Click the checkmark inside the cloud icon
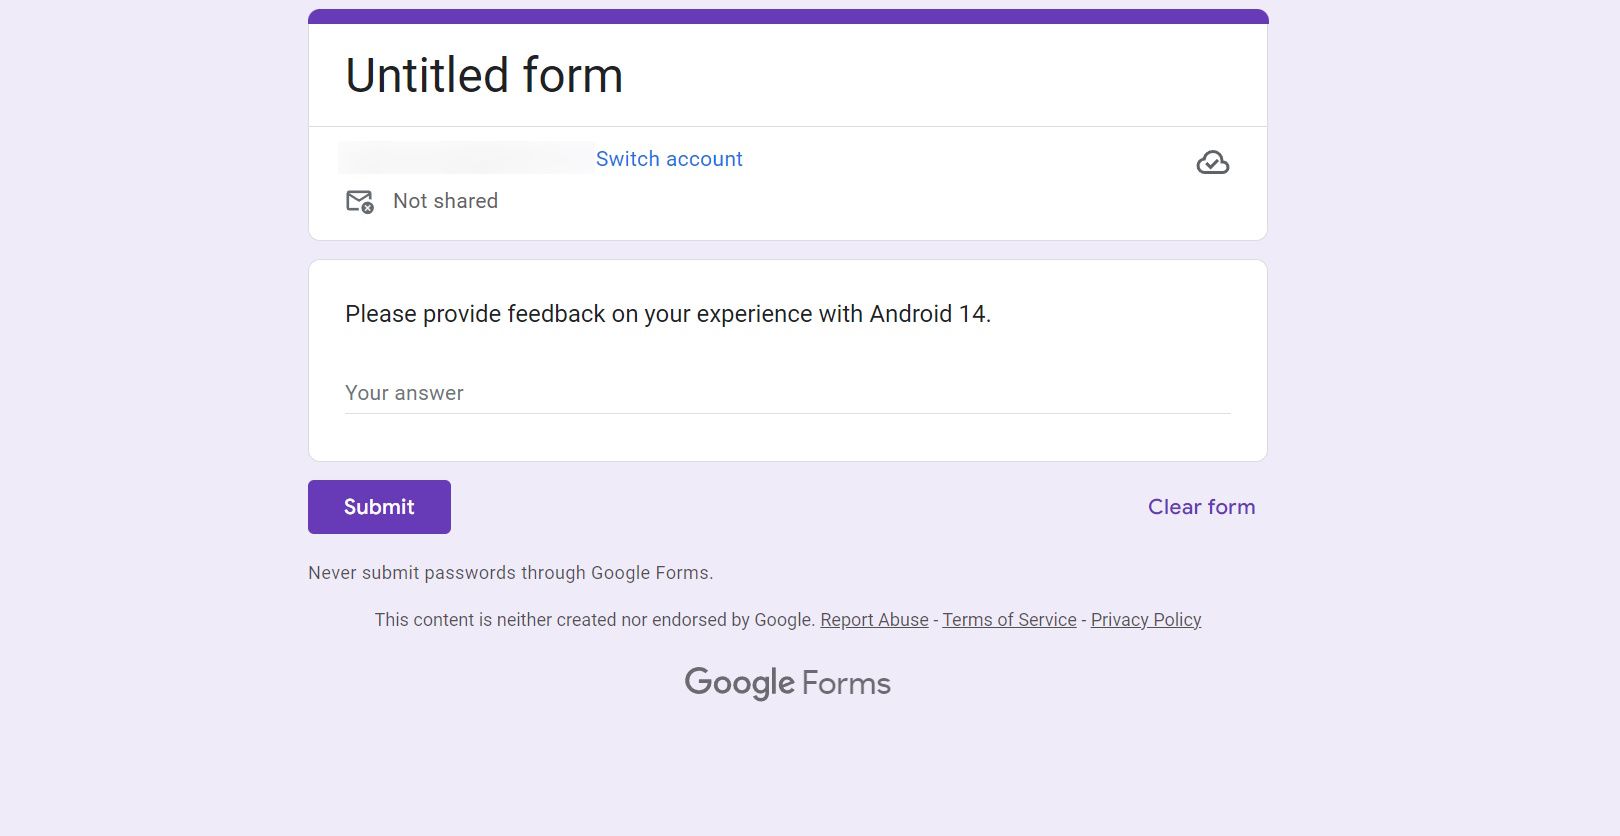The width and height of the screenshot is (1620, 836). pos(1212,163)
